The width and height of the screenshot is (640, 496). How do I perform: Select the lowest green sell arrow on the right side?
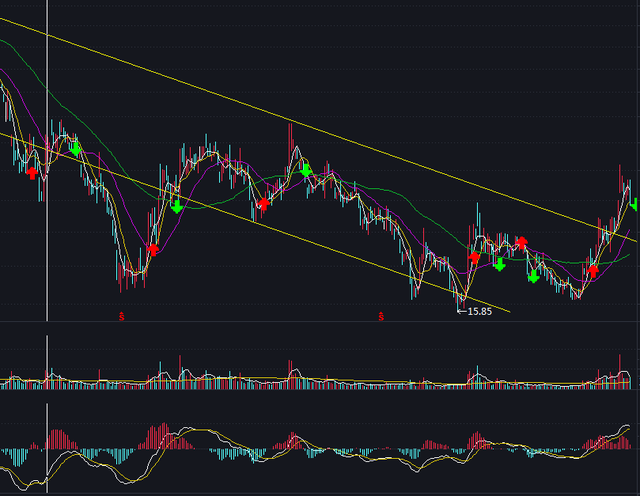[534, 276]
